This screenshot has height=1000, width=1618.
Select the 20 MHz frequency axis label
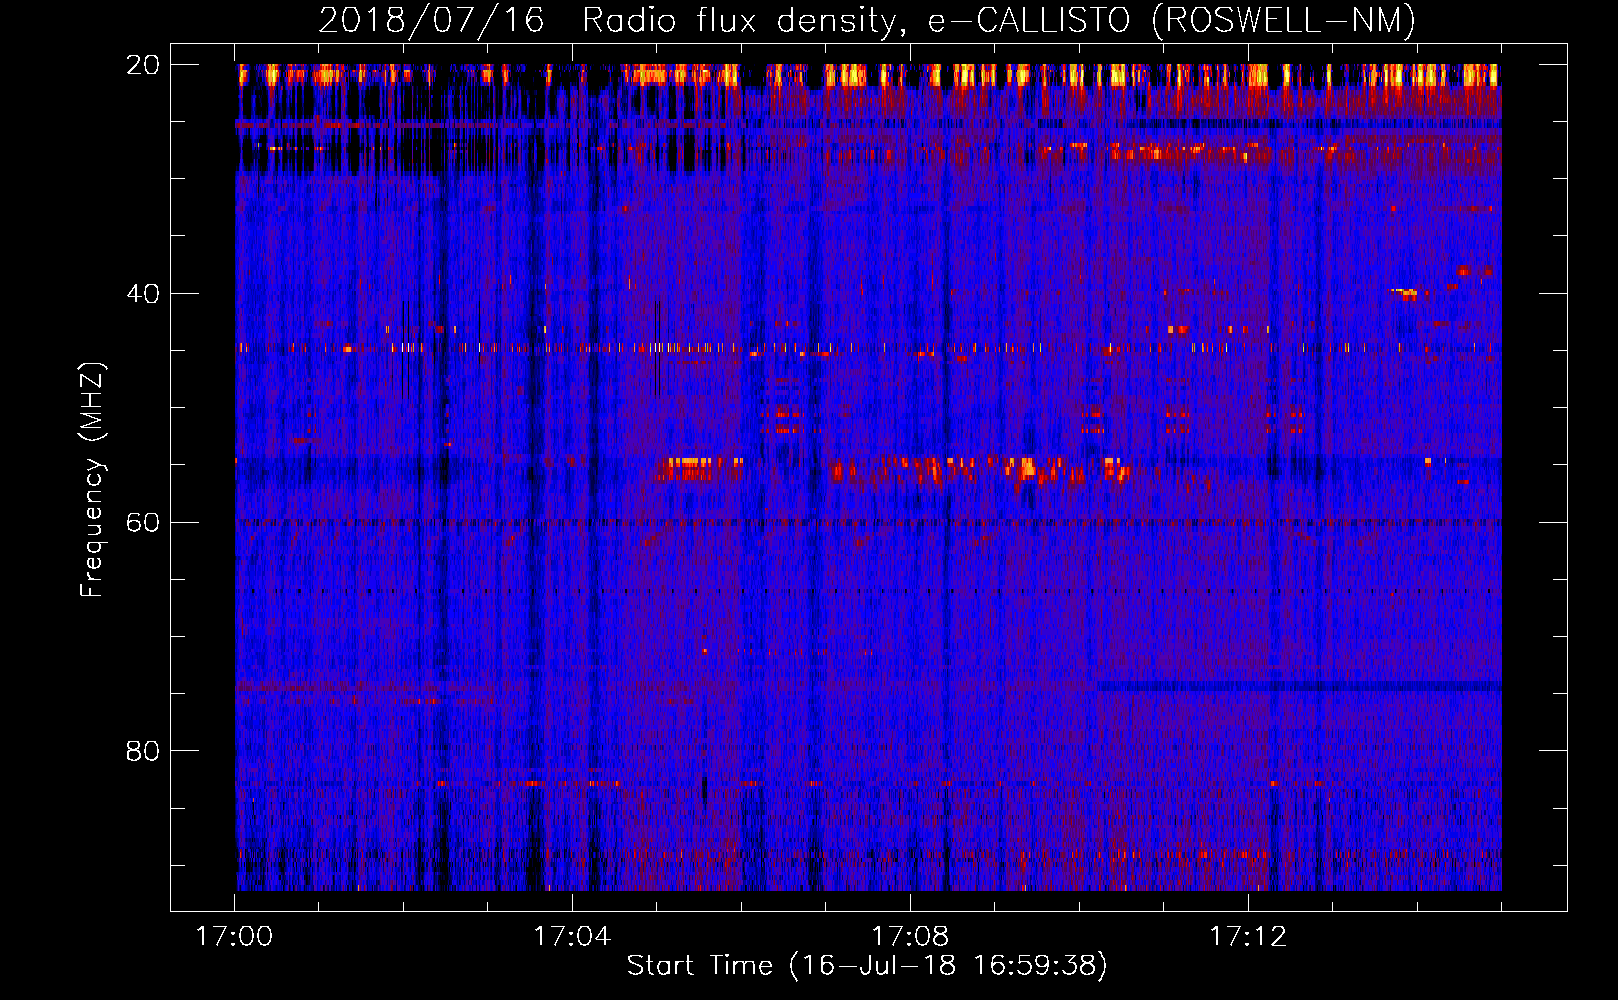pyautogui.click(x=143, y=65)
